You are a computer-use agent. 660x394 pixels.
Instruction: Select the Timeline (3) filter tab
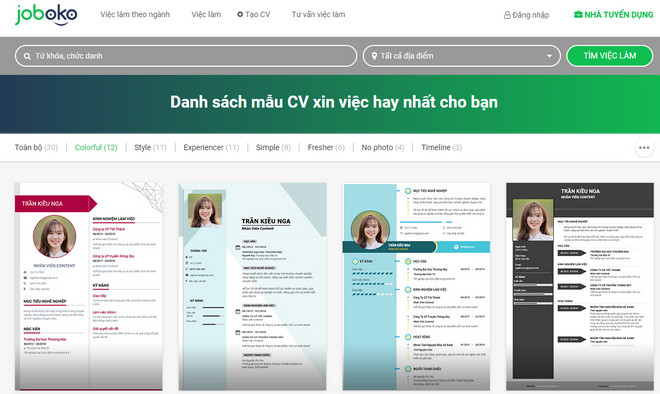click(442, 147)
